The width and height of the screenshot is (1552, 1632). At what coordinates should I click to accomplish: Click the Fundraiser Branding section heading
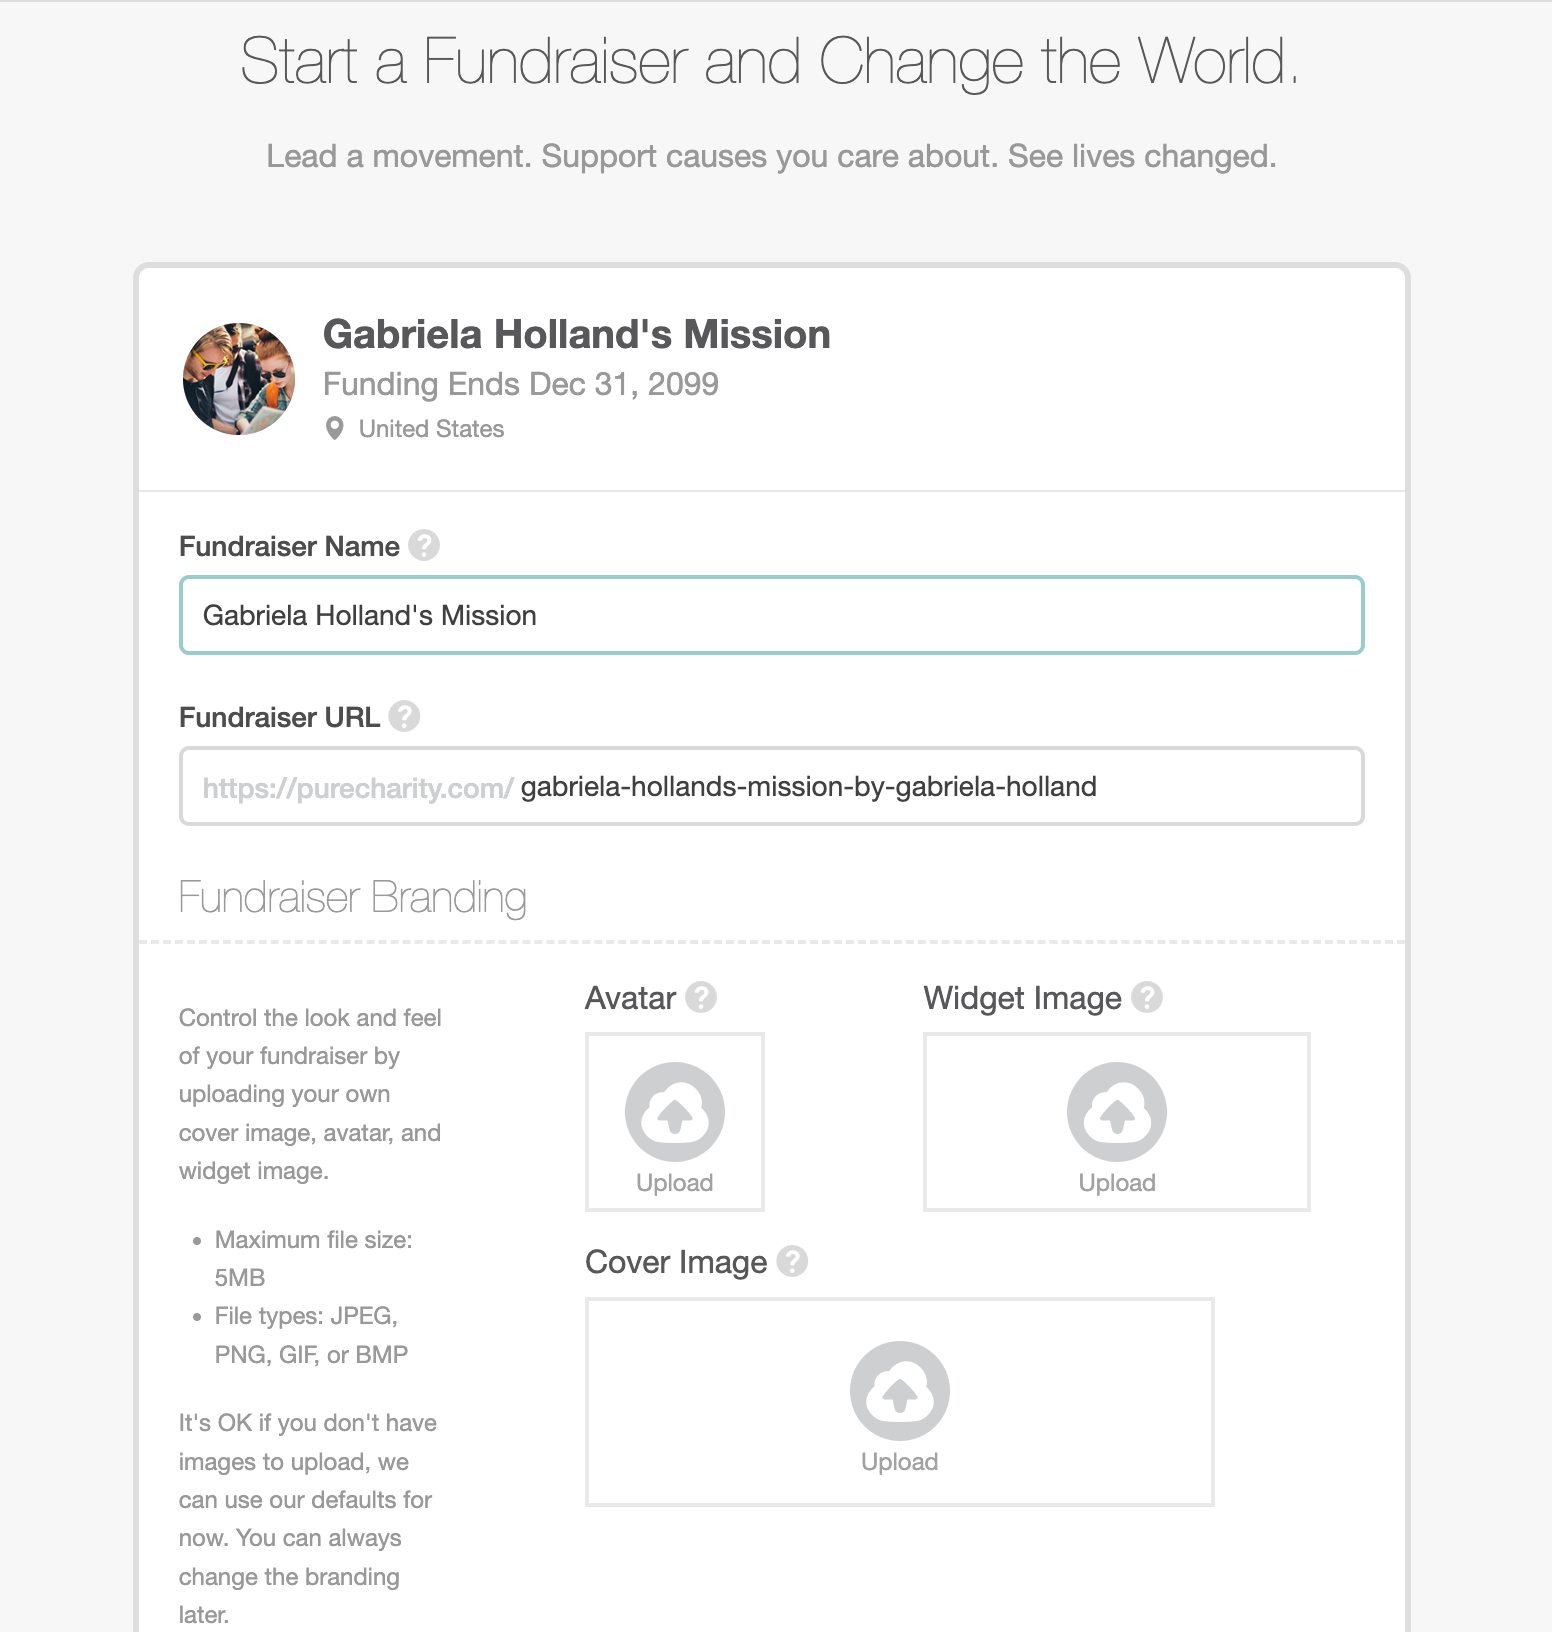[x=352, y=898]
